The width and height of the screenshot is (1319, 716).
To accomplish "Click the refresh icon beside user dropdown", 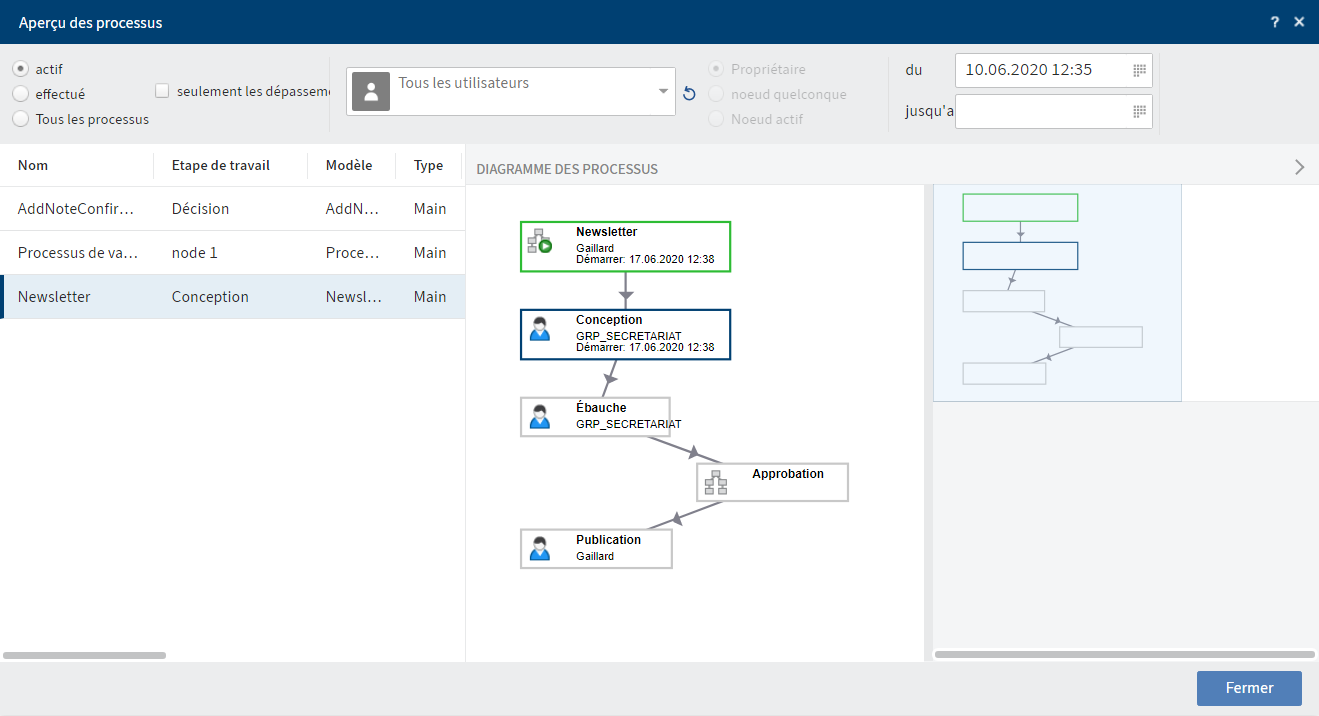I will pyautogui.click(x=689, y=93).
